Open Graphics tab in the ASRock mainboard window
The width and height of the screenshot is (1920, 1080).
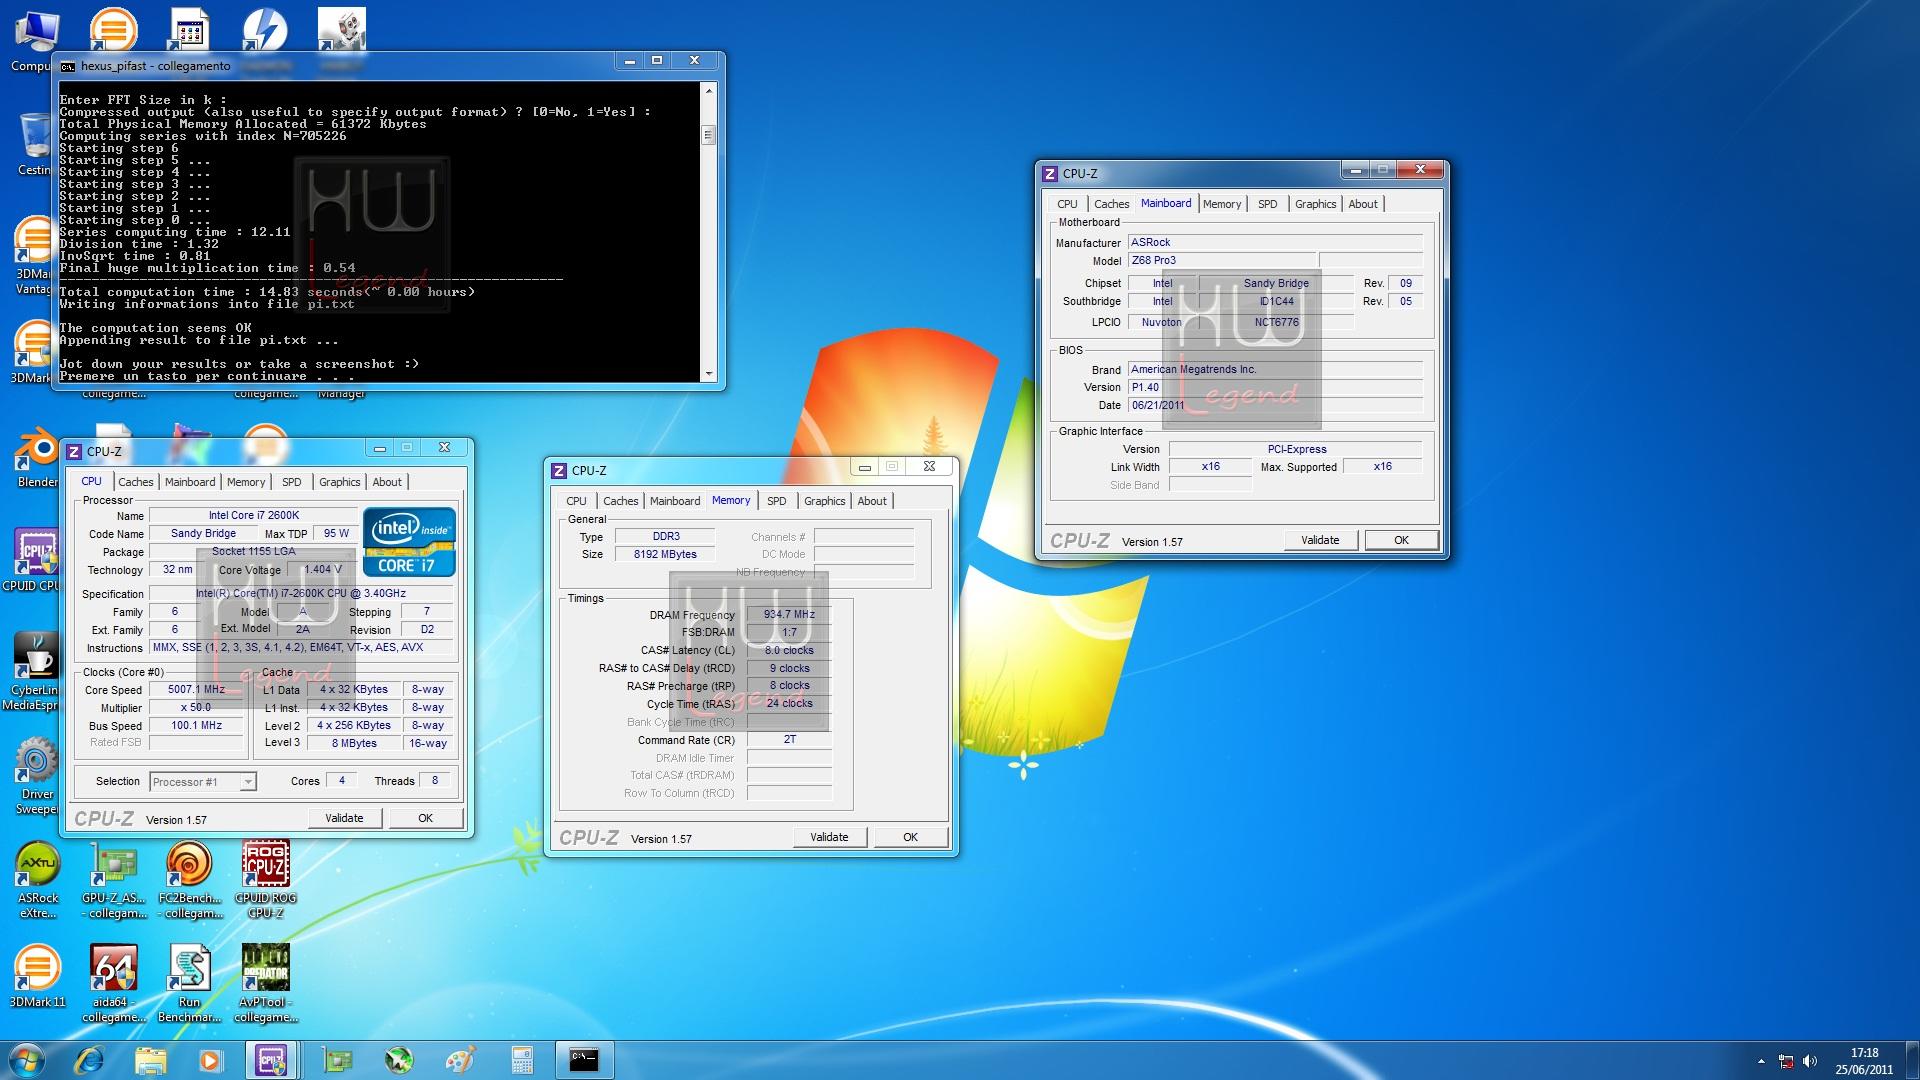(1315, 204)
